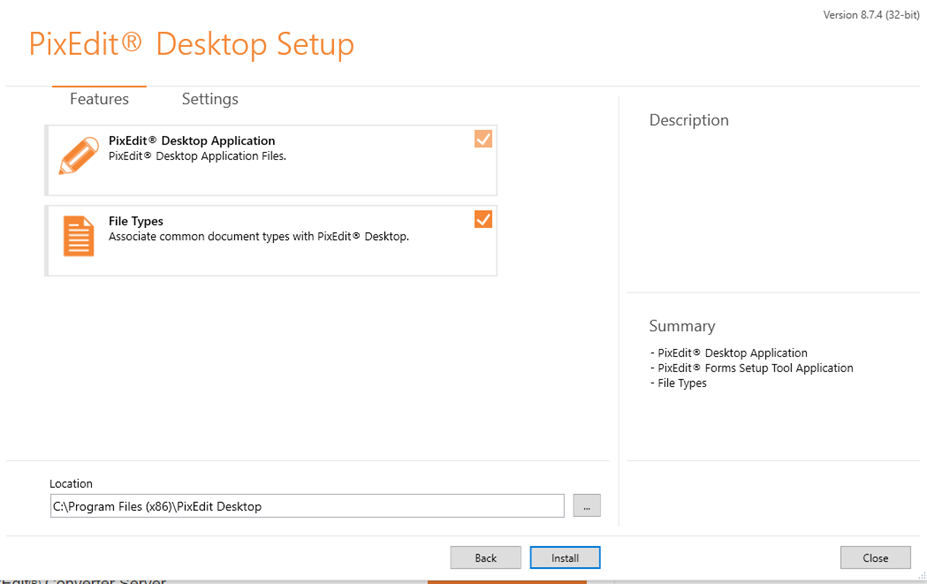
Task: Select the PixEdit Desktop Application feature title
Action: (192, 141)
